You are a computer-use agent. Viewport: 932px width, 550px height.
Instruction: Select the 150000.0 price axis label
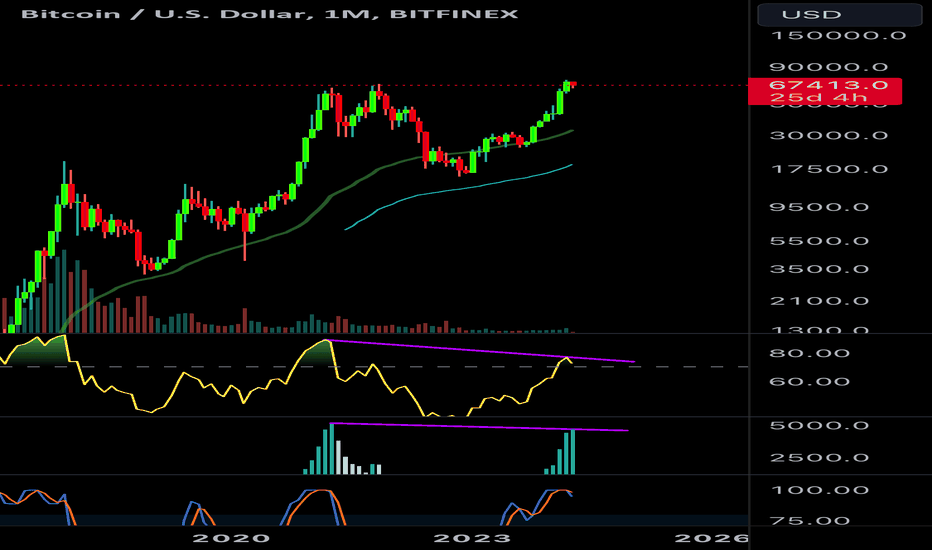838,36
